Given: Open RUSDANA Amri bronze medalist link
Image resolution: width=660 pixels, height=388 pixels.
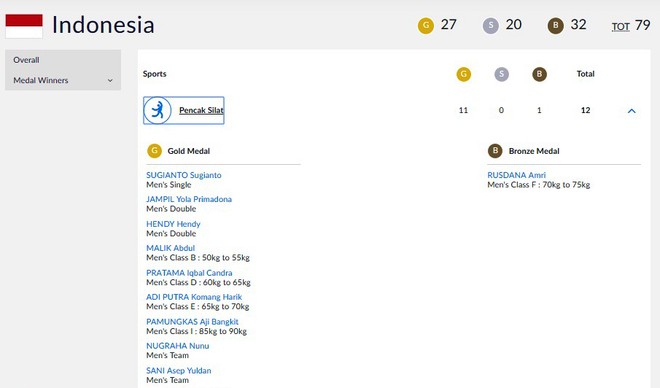Looking at the screenshot, I should coord(516,175).
